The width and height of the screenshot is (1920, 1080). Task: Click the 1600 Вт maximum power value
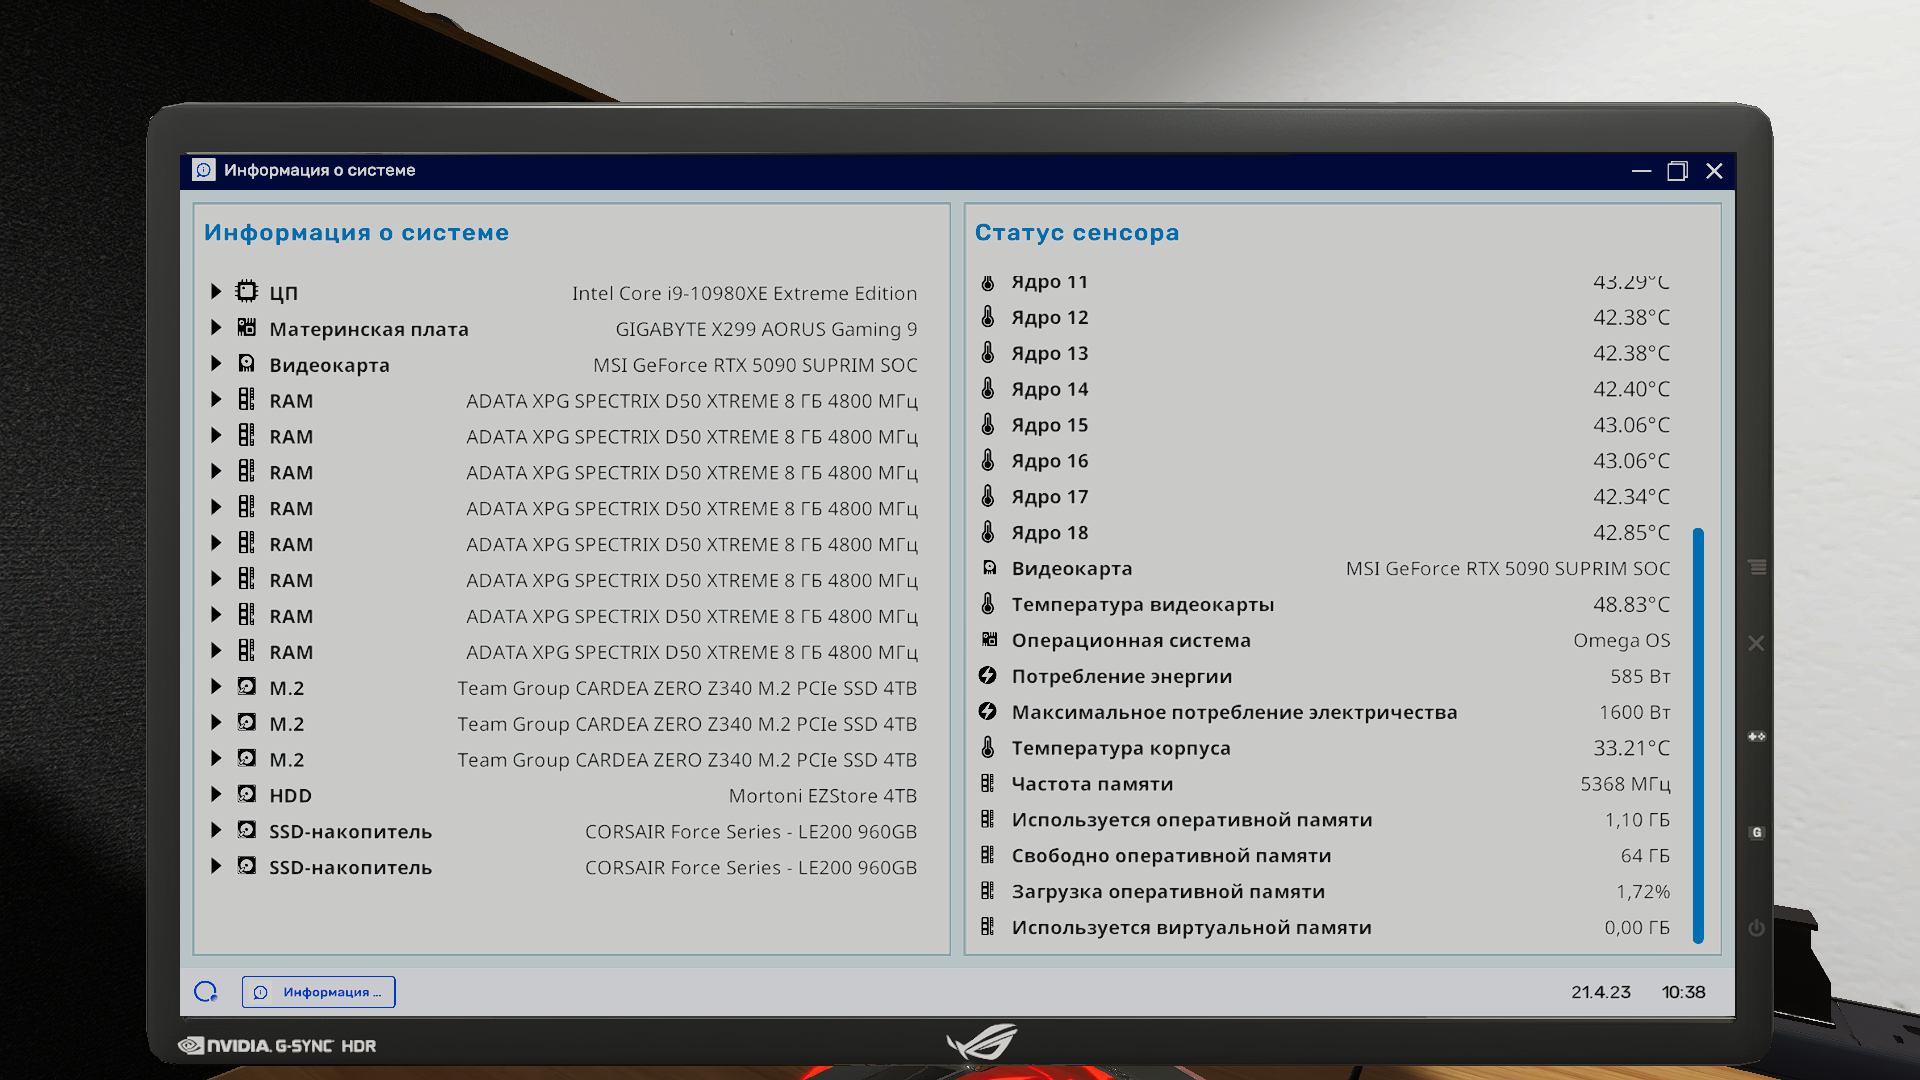coord(1635,713)
